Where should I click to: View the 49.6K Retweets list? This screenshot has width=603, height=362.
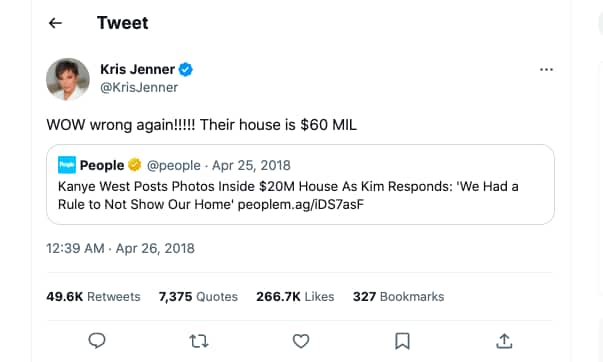[93, 297]
